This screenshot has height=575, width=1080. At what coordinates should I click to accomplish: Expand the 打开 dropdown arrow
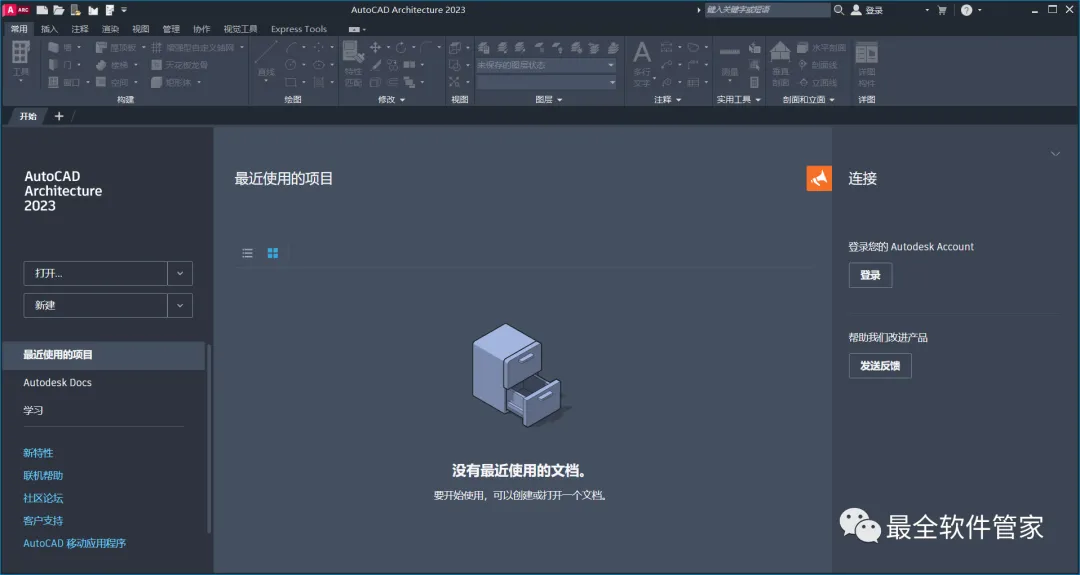pos(180,273)
